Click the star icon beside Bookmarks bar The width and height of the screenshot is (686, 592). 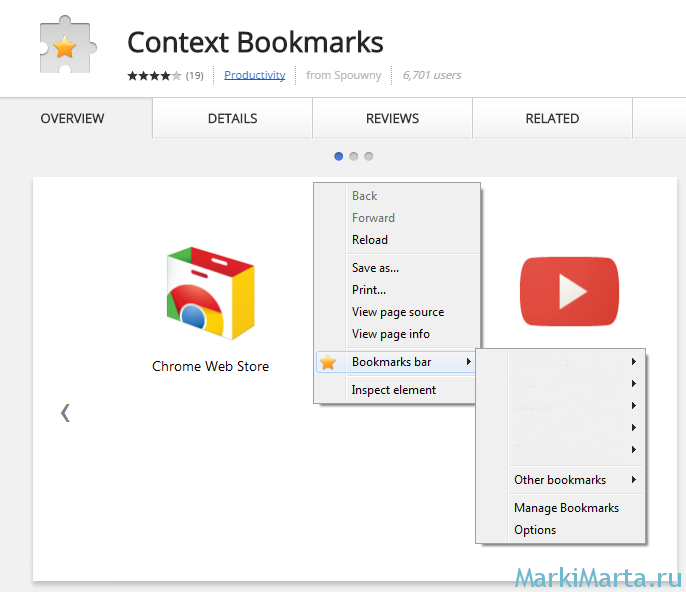(x=328, y=362)
